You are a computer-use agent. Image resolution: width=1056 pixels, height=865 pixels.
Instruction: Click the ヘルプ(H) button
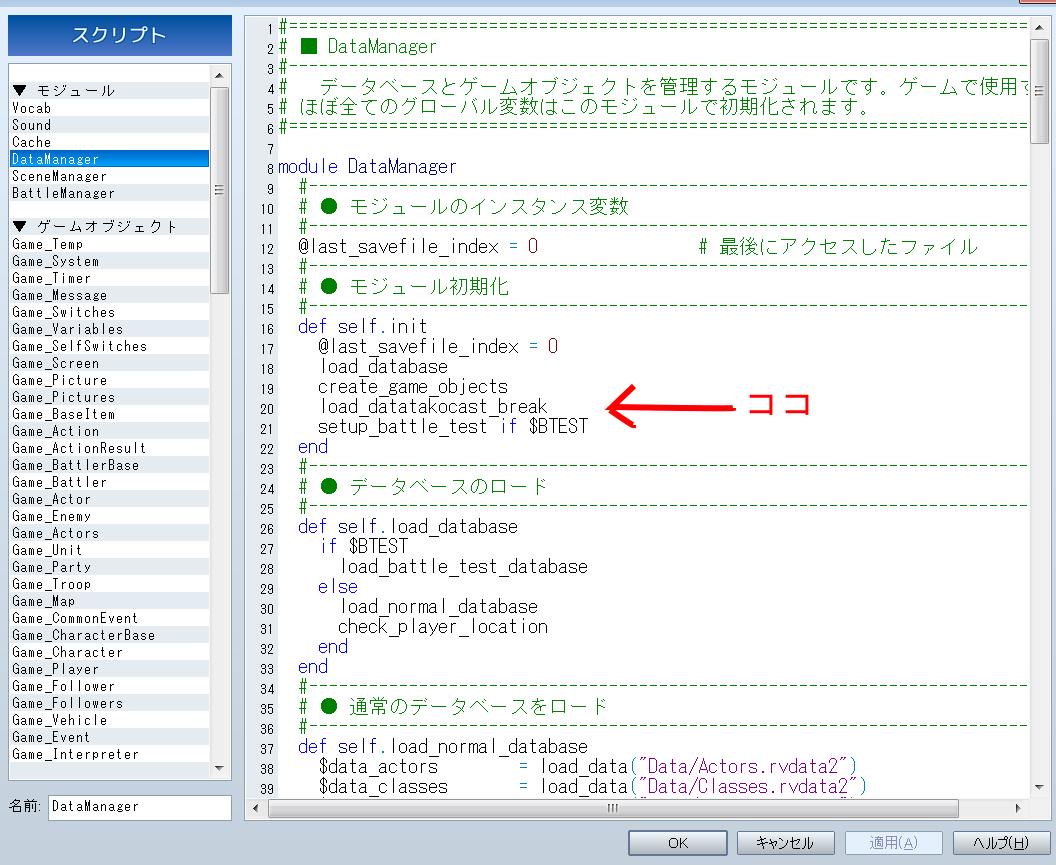[1001, 843]
